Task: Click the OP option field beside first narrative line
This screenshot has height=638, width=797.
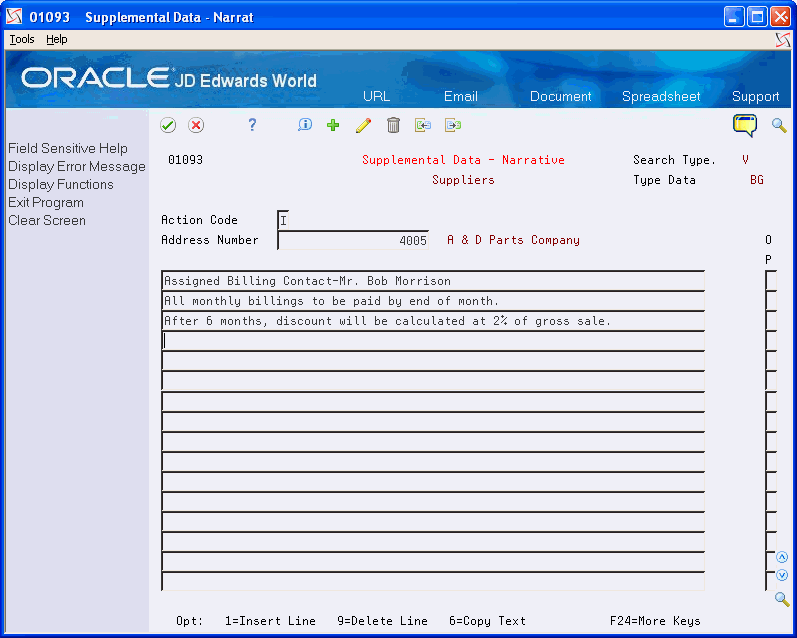Action: click(771, 281)
